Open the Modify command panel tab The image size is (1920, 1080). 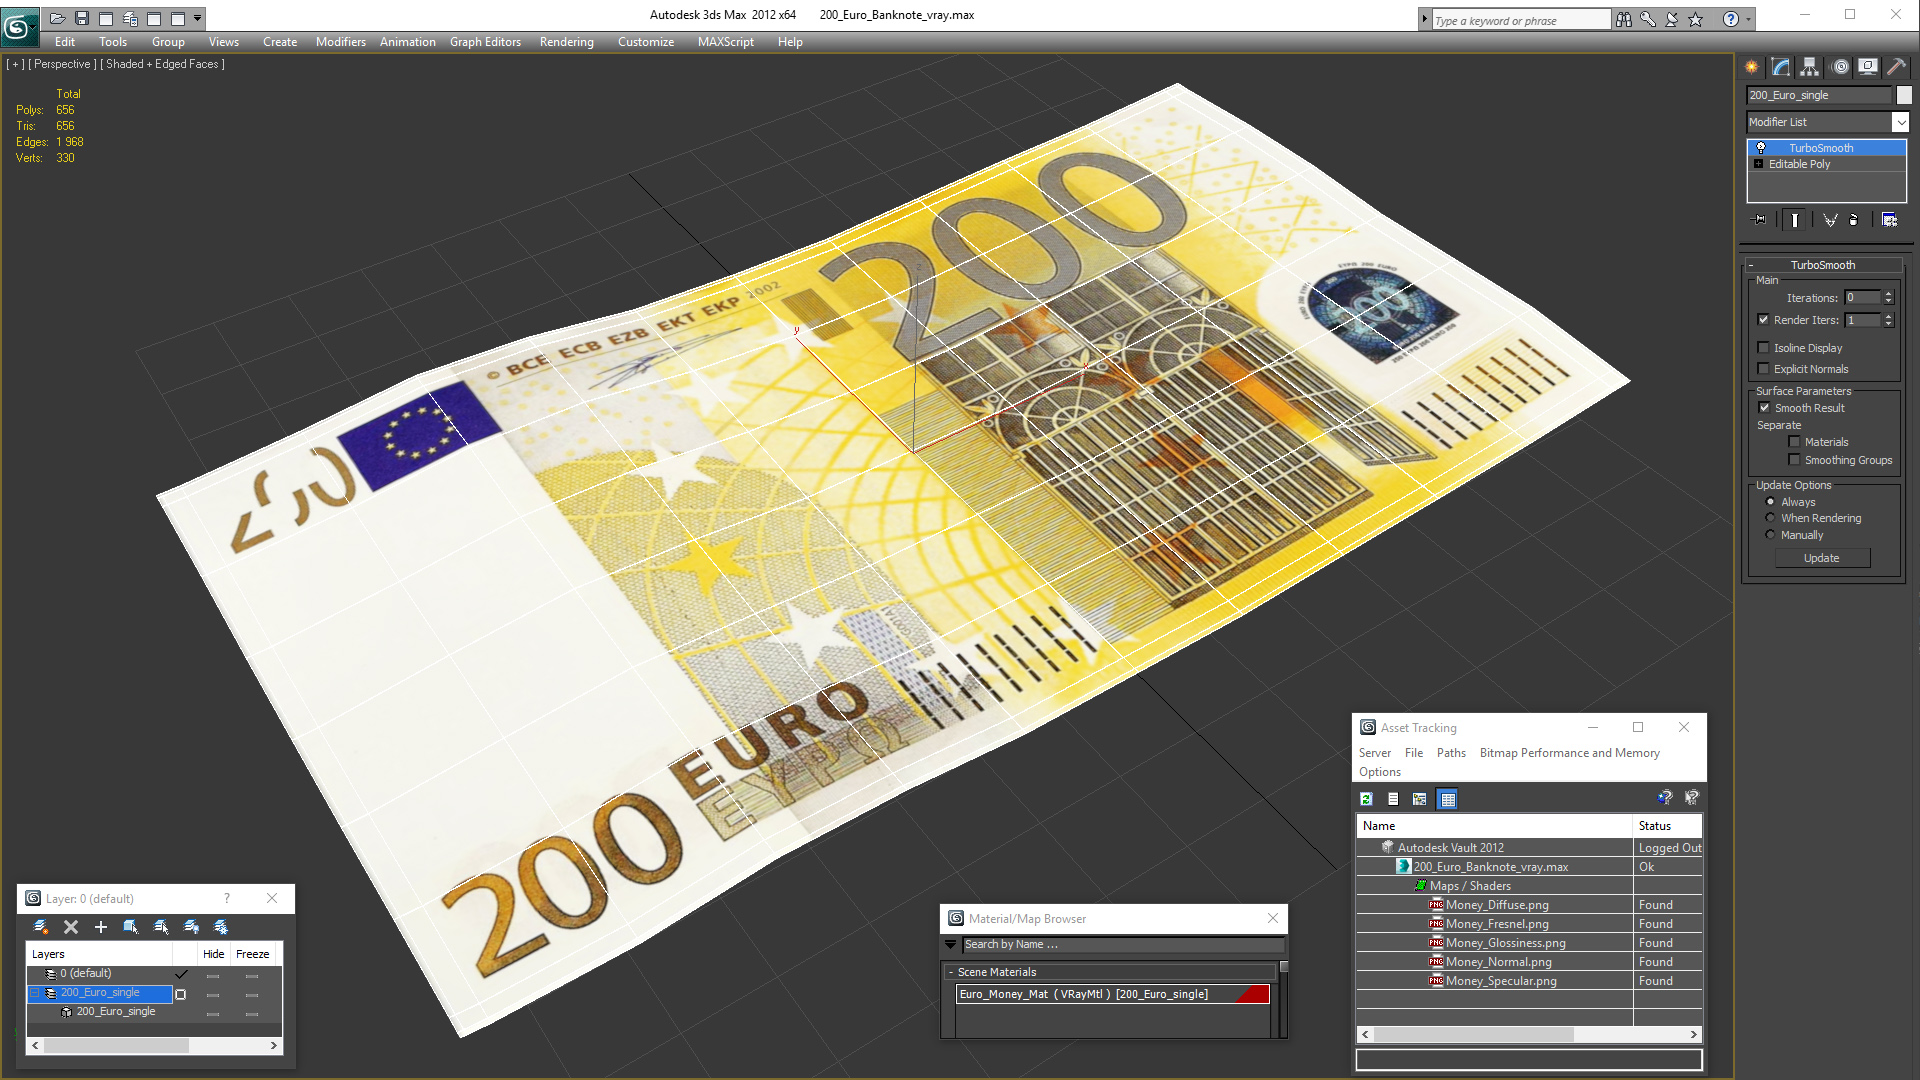pyautogui.click(x=1781, y=67)
